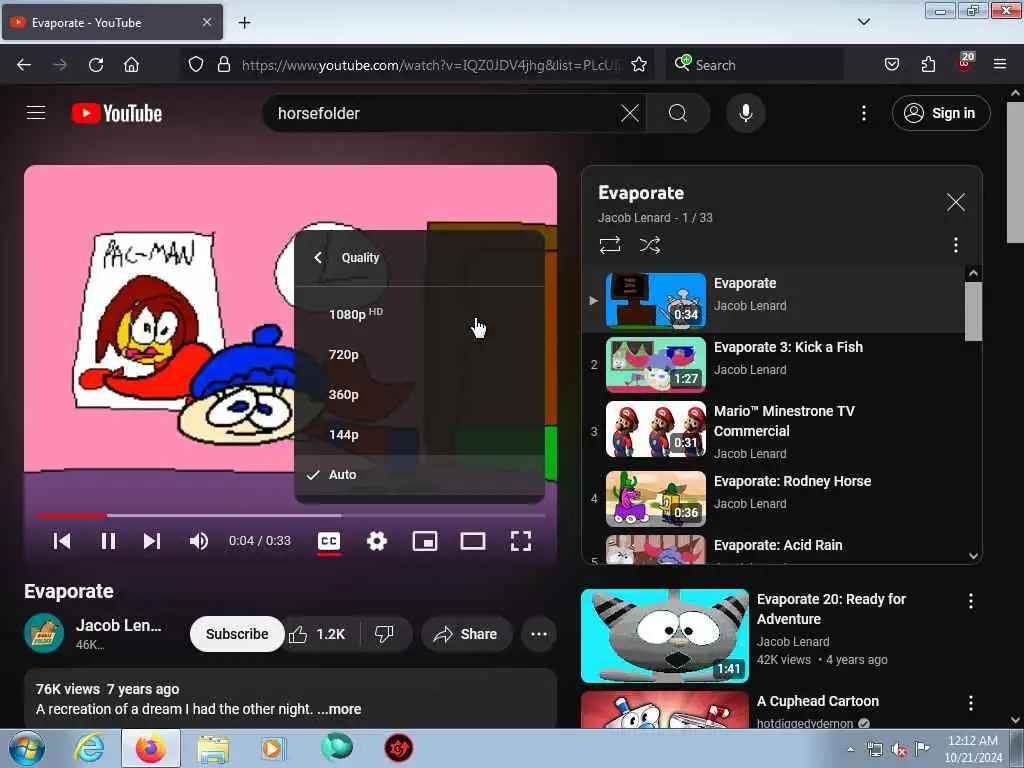Play Mario Minestrone TV Commercial
The image size is (1024, 768).
coord(773,429)
